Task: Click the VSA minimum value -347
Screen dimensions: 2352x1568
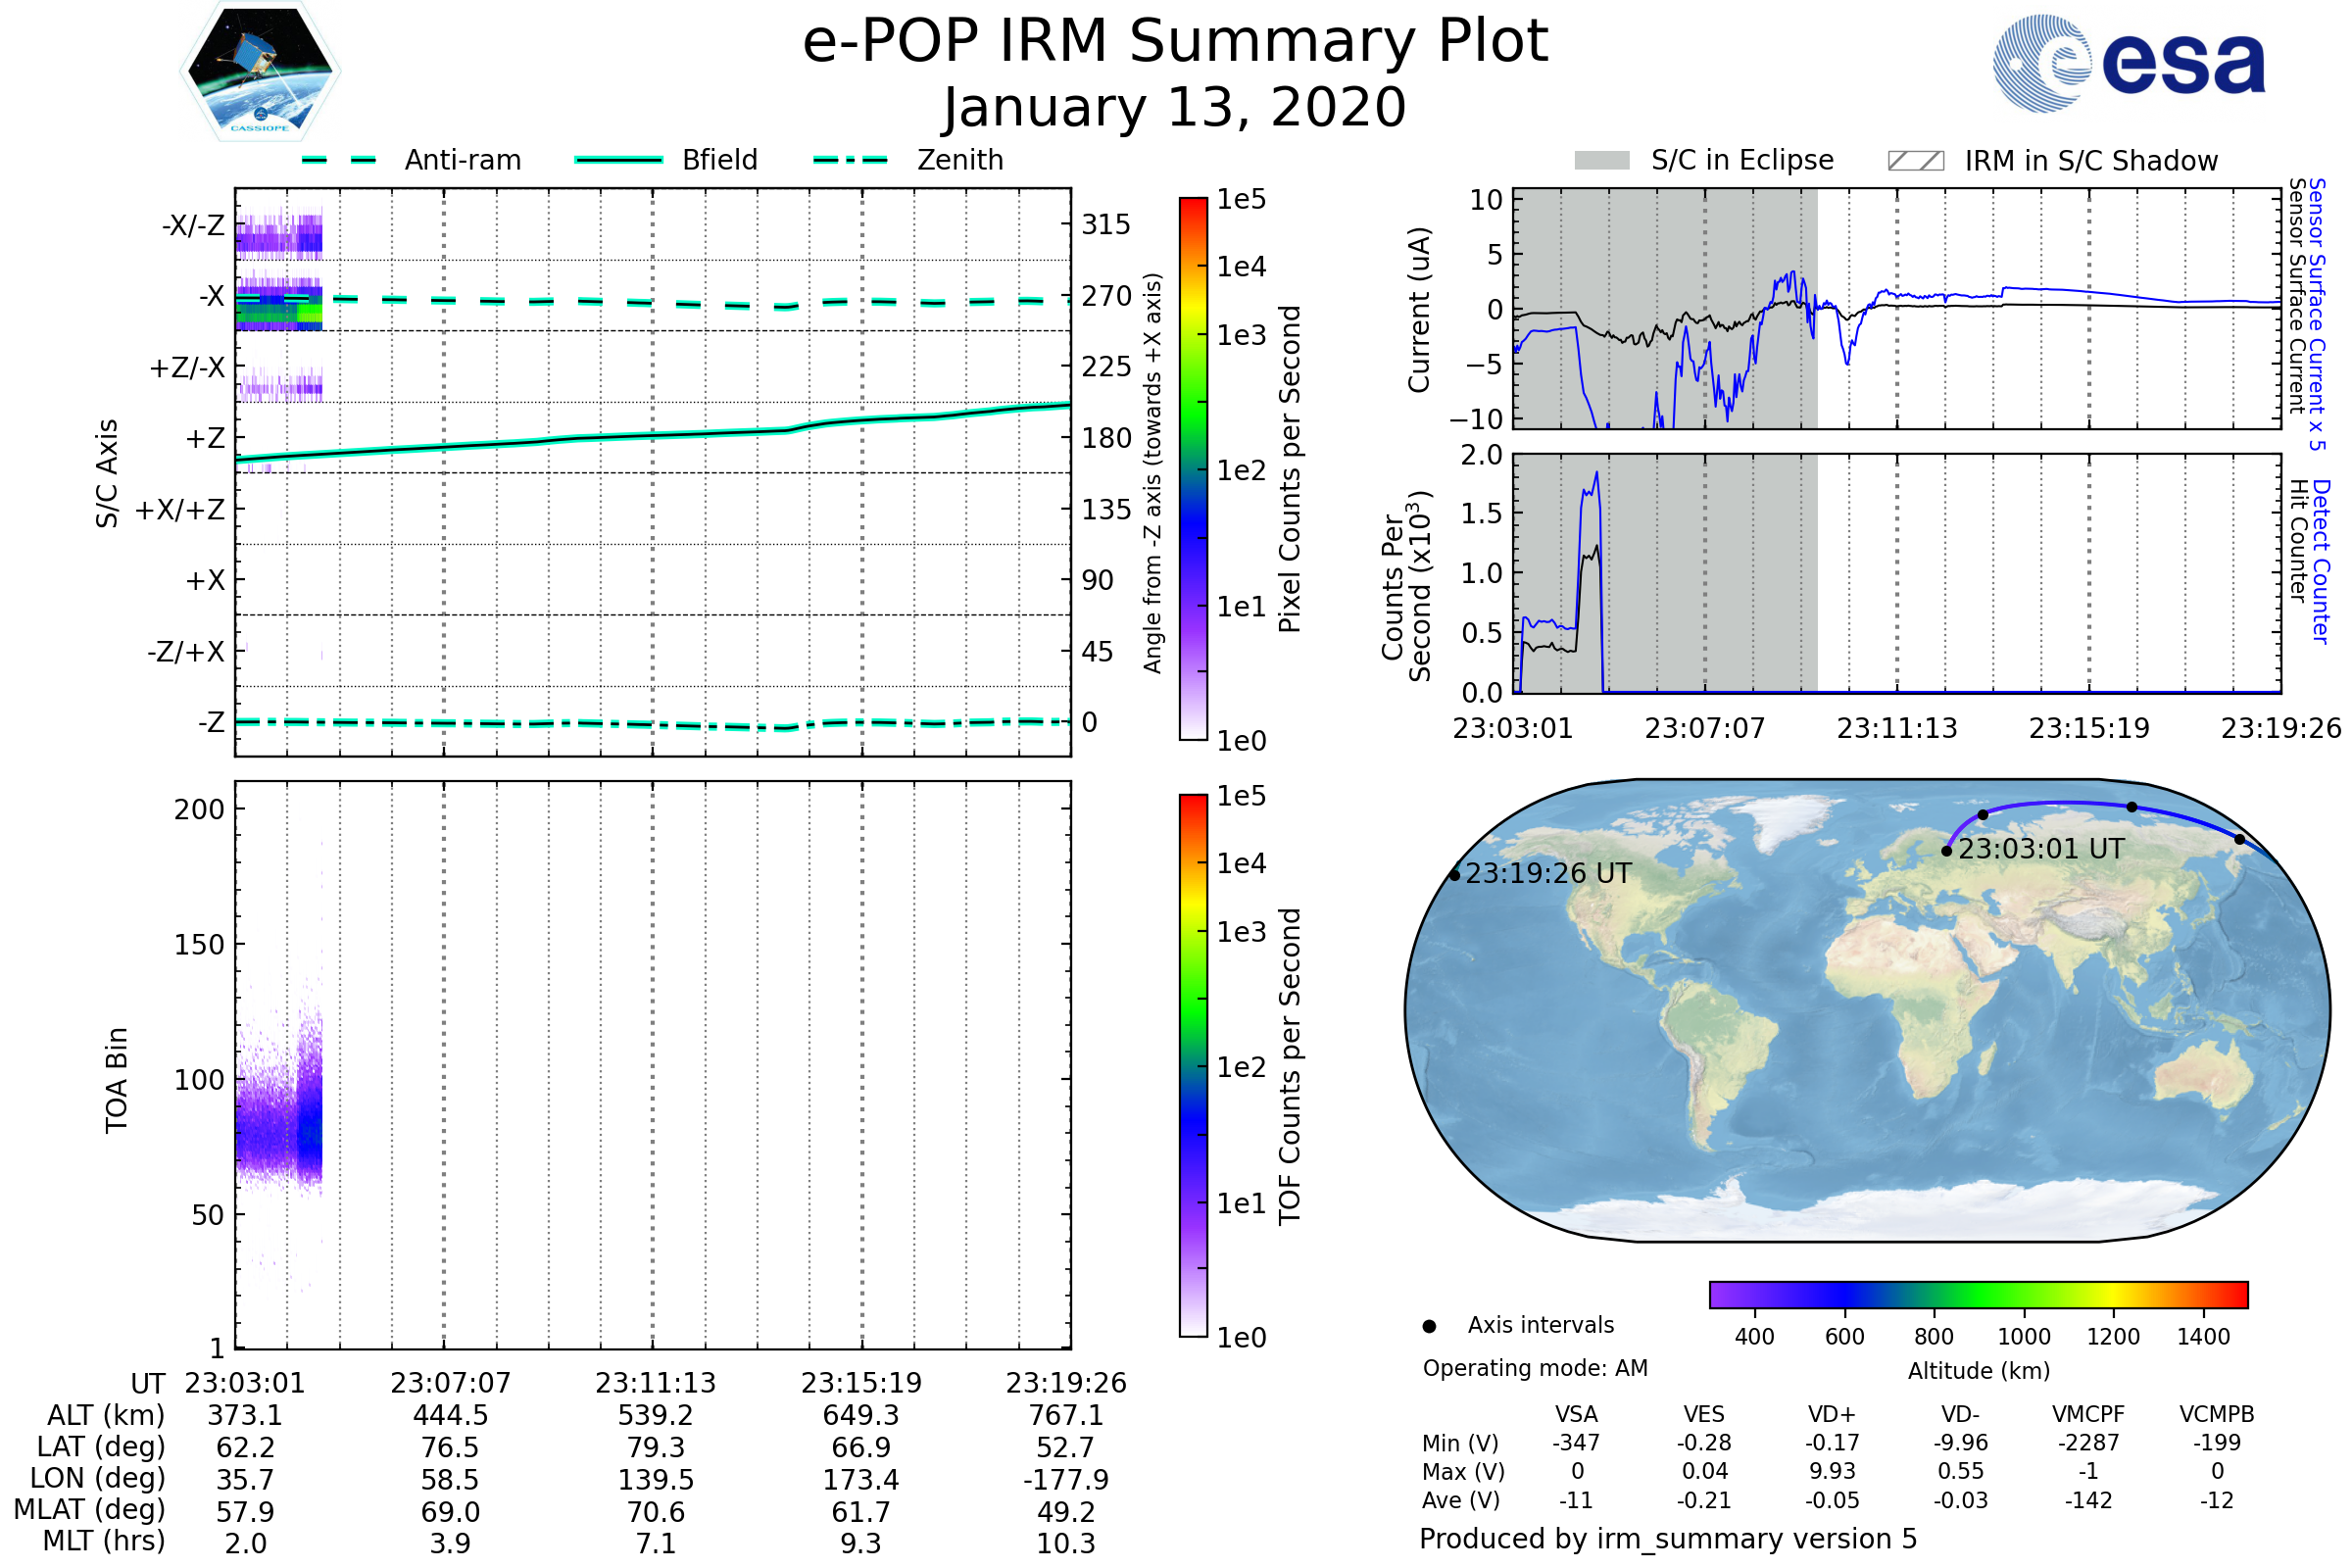Action: (x=1576, y=1443)
